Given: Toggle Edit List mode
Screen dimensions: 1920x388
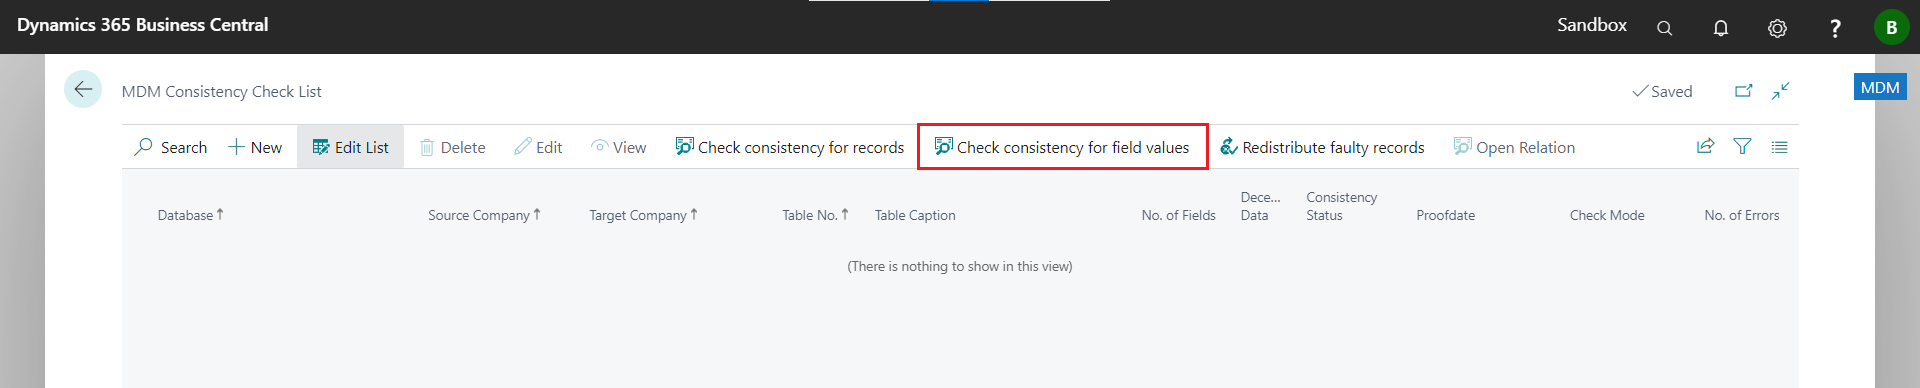Looking at the screenshot, I should pyautogui.click(x=350, y=147).
